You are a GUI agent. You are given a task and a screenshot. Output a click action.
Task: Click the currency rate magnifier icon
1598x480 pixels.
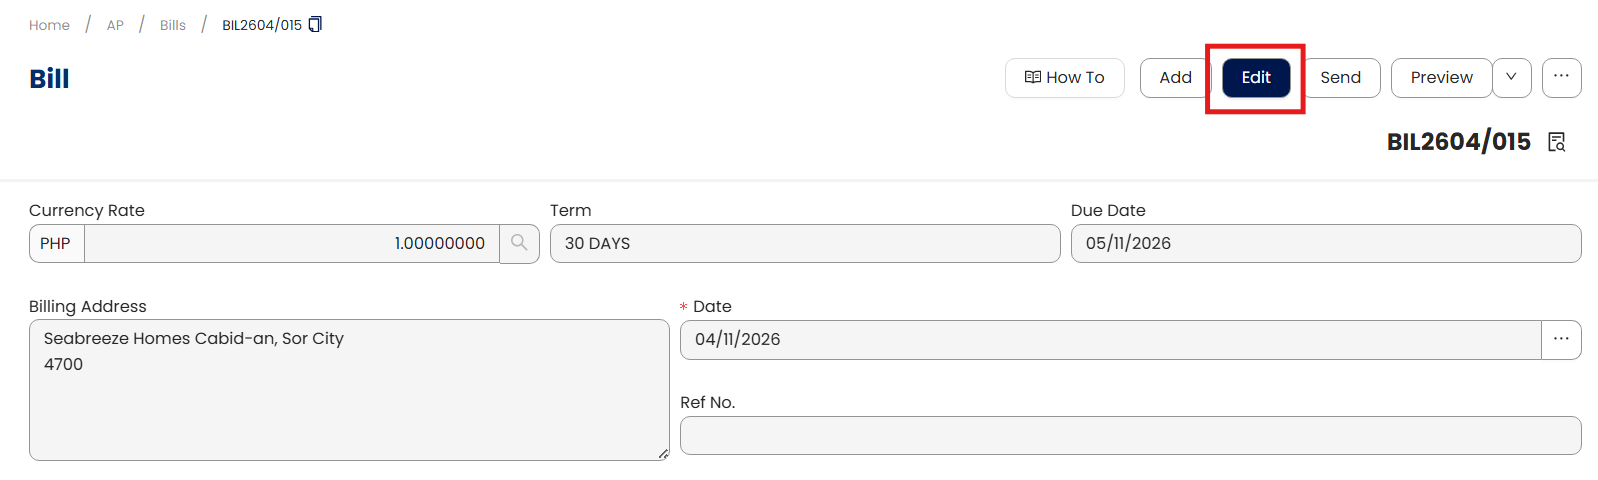(519, 243)
